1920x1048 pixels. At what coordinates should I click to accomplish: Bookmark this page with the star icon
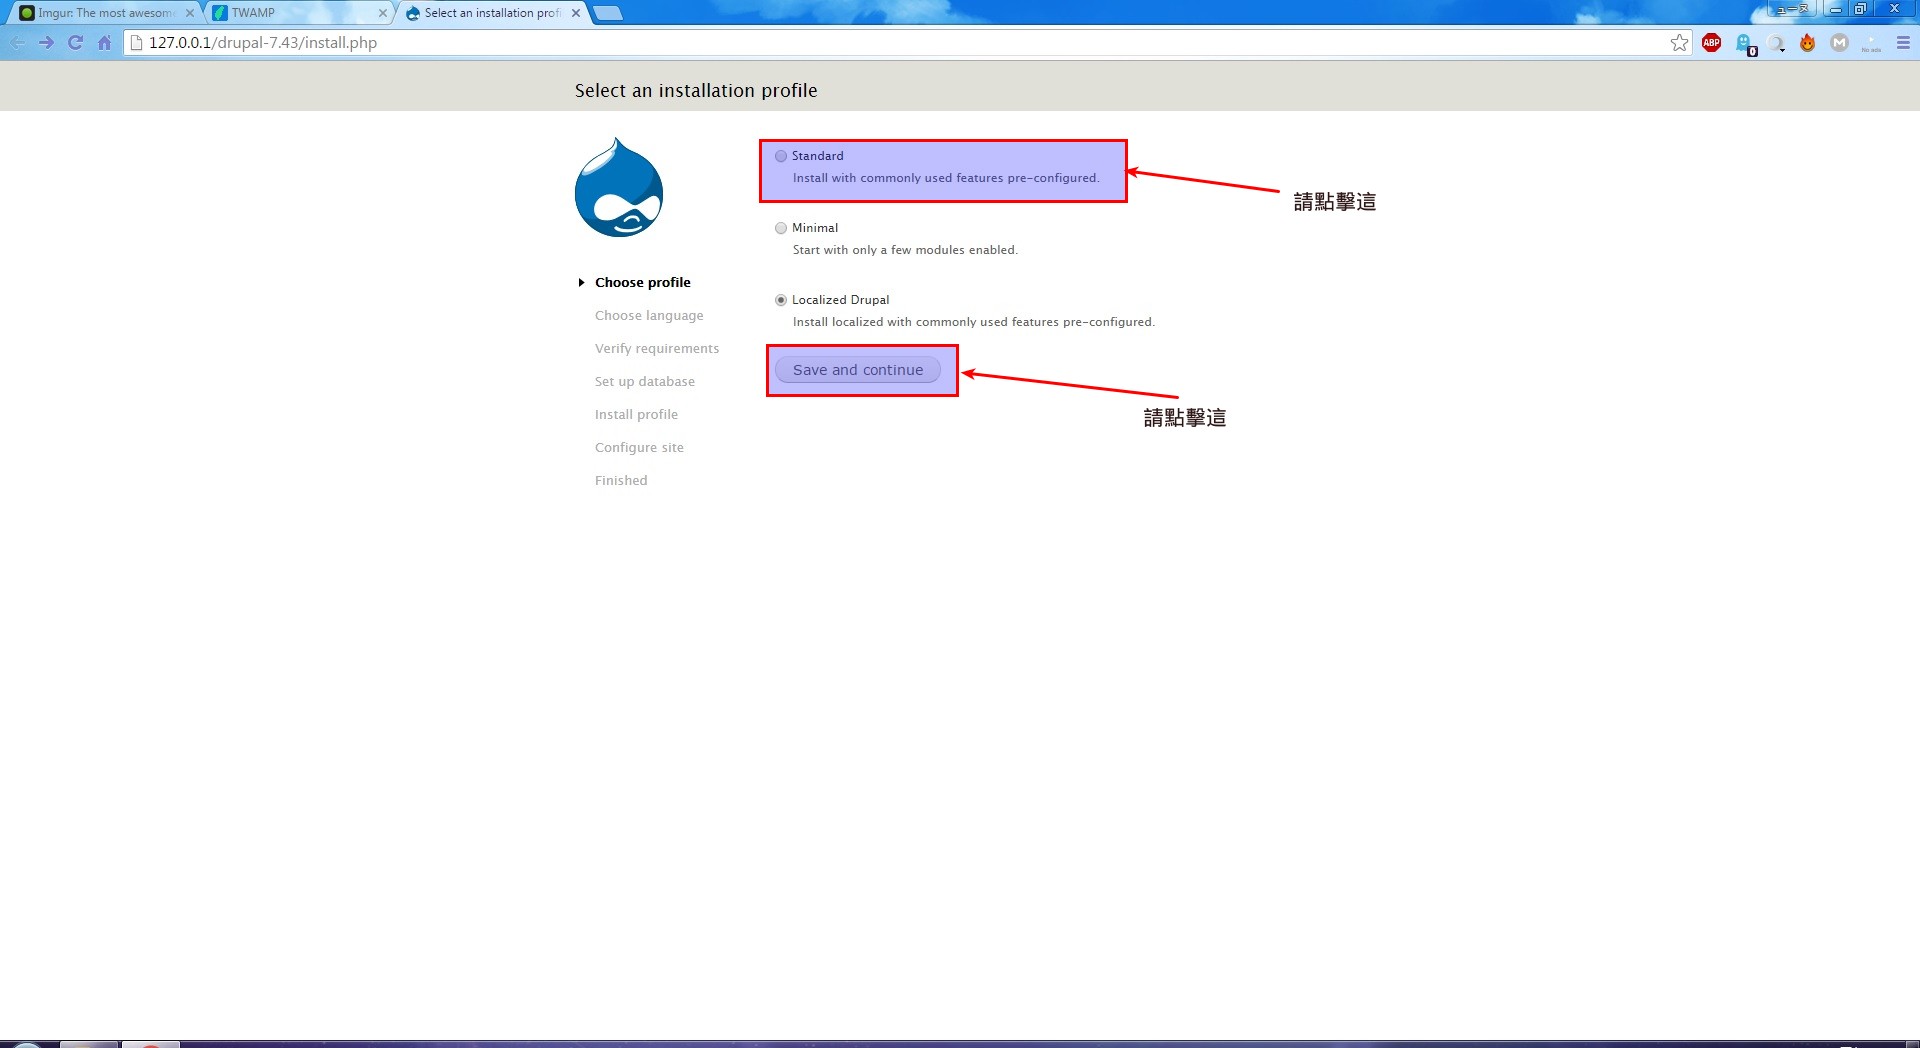coord(1679,43)
